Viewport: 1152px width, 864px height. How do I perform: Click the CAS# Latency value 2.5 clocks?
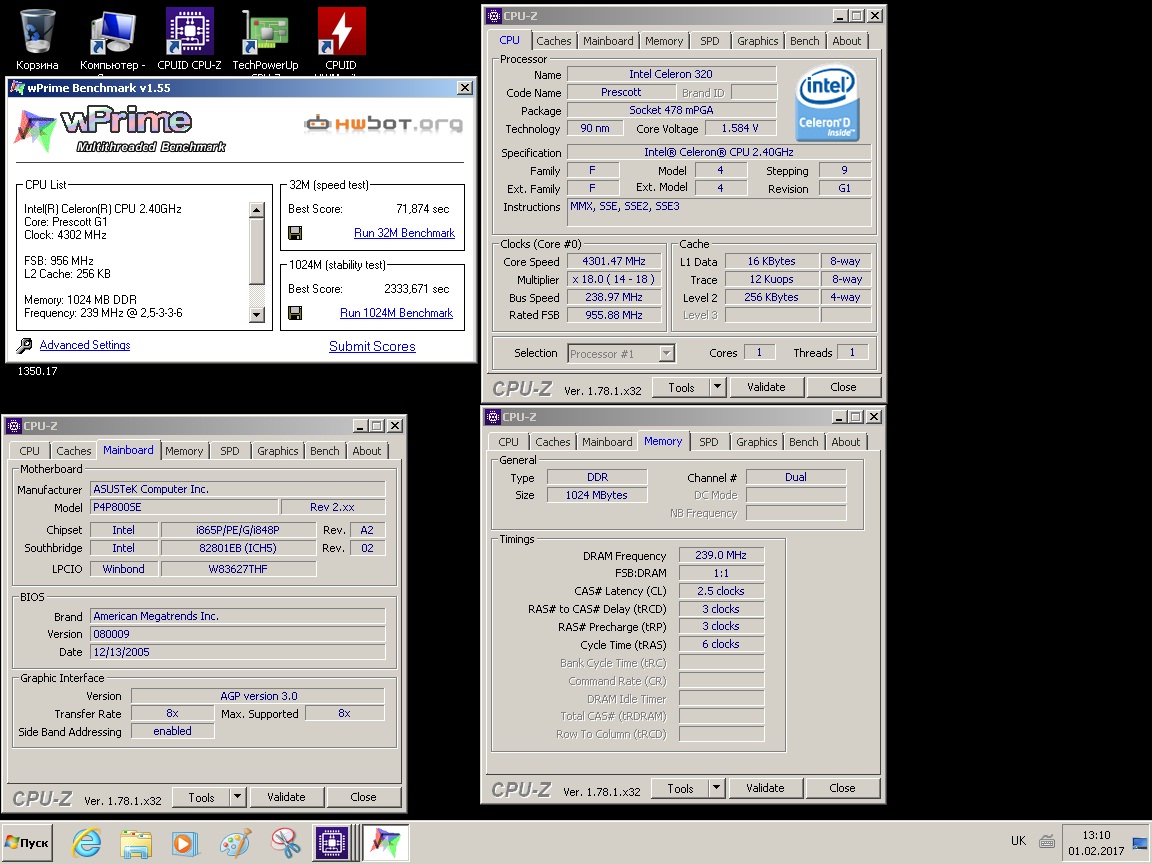click(721, 591)
